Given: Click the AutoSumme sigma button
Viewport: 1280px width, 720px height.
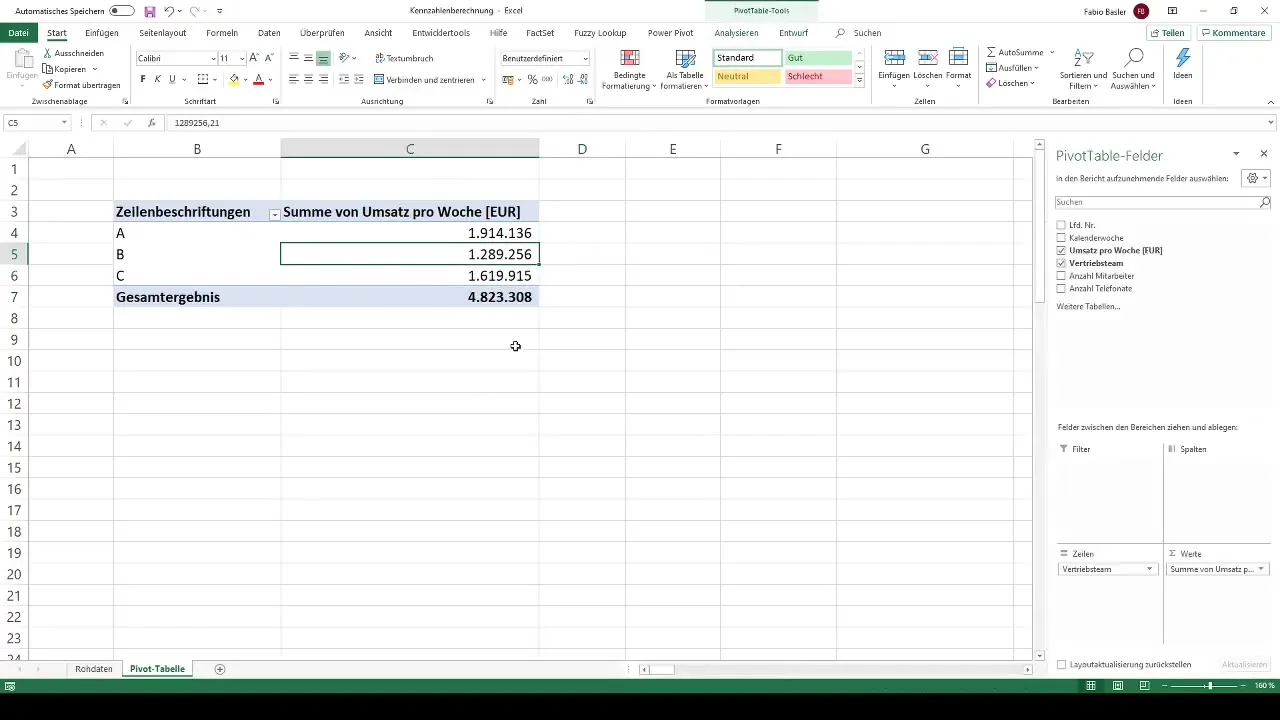Looking at the screenshot, I should tap(1015, 51).
